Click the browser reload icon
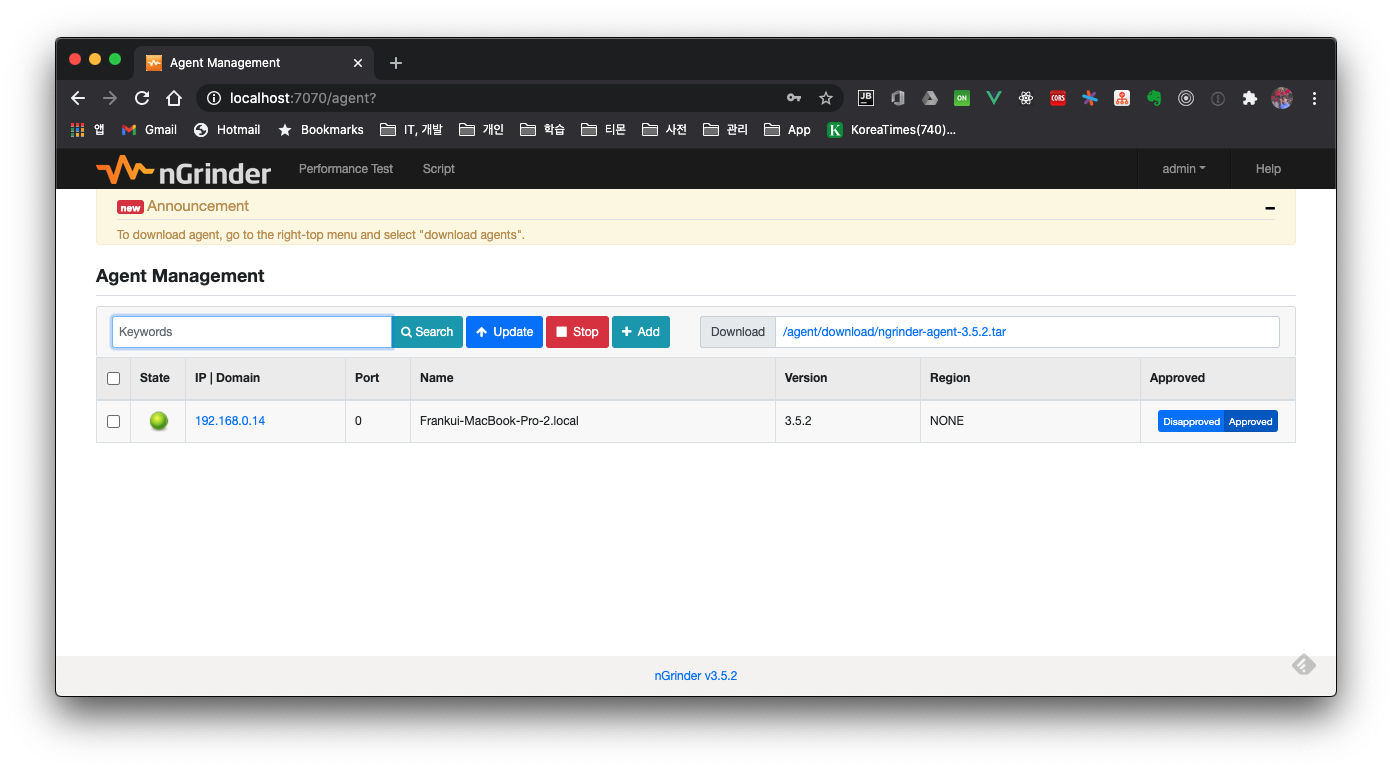The image size is (1392, 770). click(142, 98)
